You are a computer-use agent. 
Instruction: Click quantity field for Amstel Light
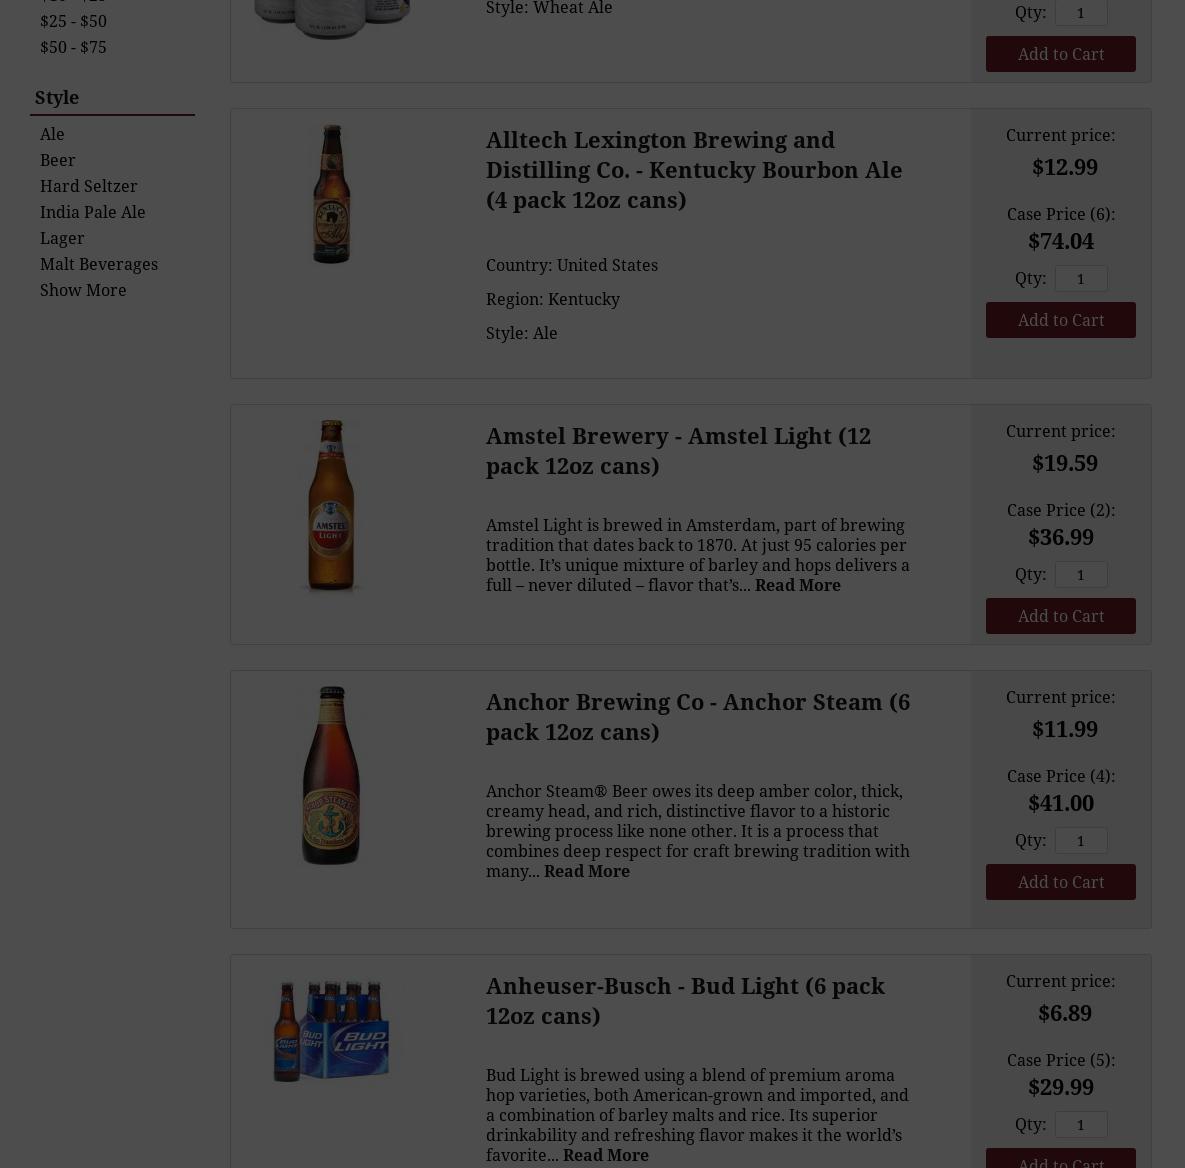1080,574
